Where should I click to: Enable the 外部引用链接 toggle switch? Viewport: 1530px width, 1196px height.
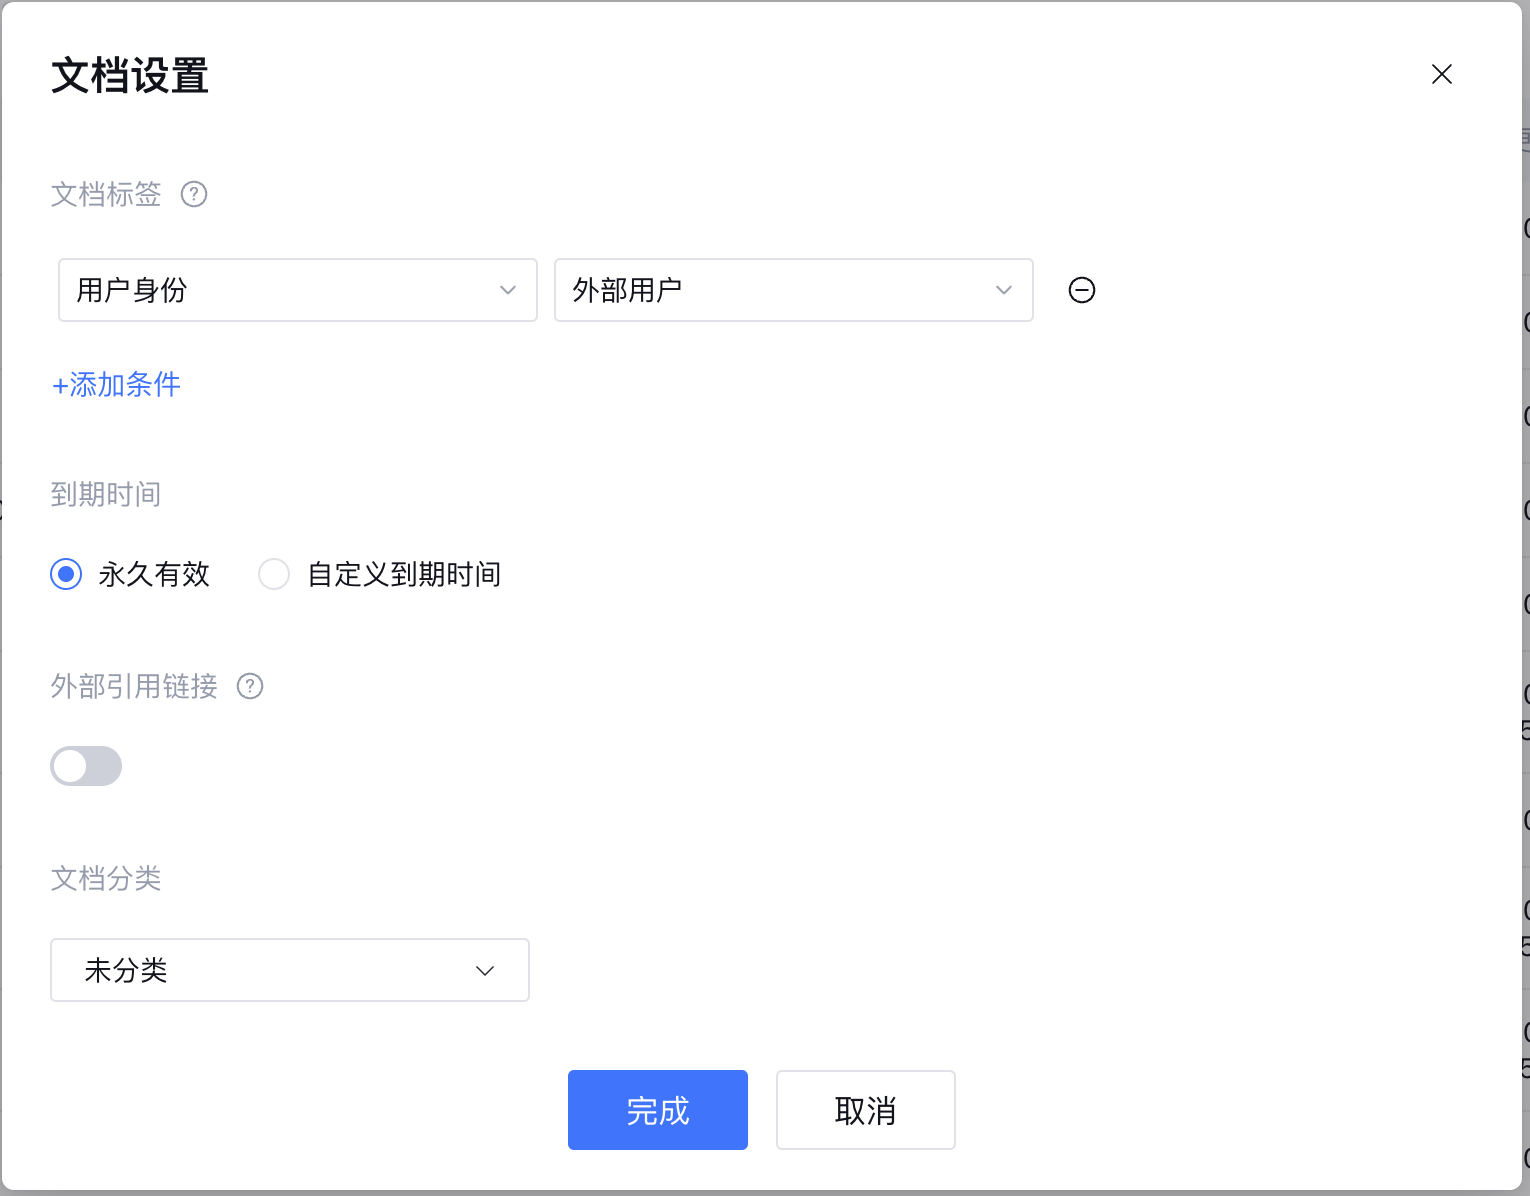[86, 766]
